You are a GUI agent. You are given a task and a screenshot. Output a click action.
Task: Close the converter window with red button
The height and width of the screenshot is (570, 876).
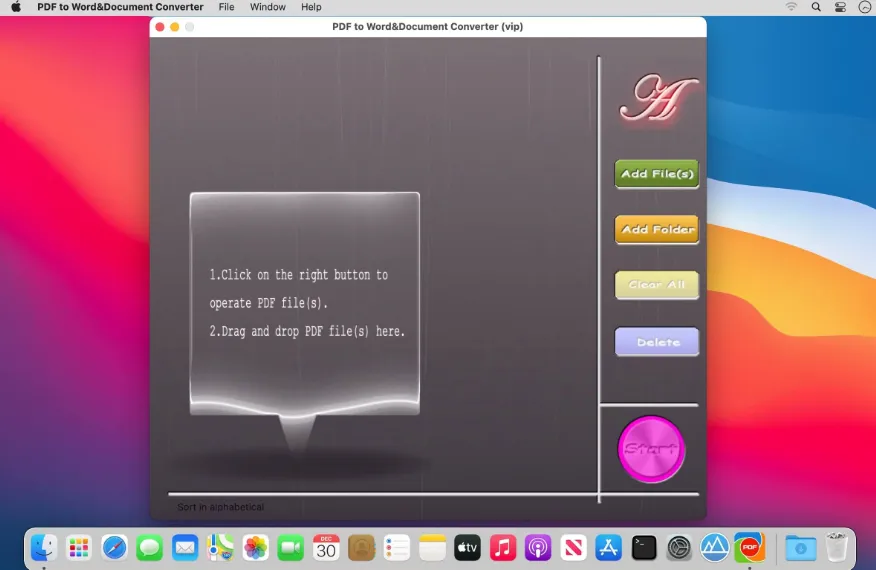[160, 27]
